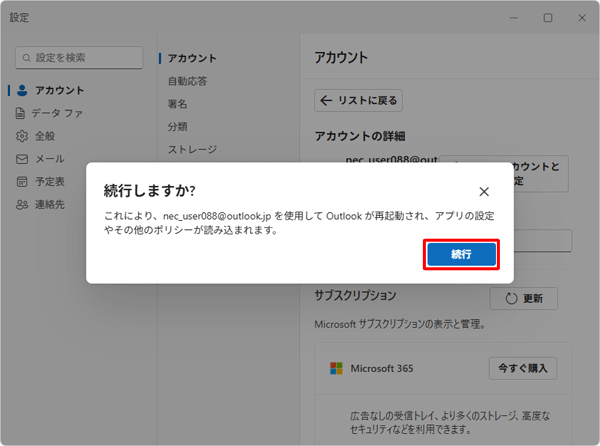Screen dimensions: 600x446
Task: Click the calendar icon next to 予定表
Action: (22, 182)
